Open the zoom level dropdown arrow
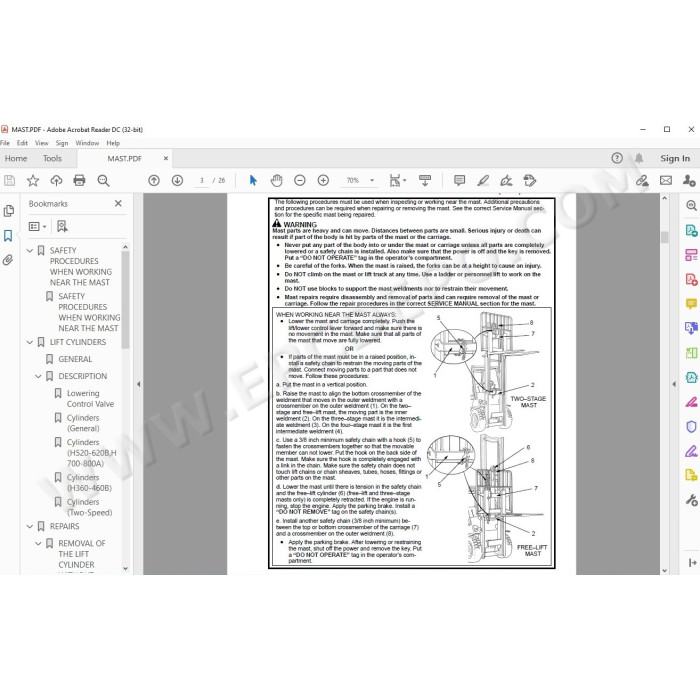700x700 pixels. (372, 180)
